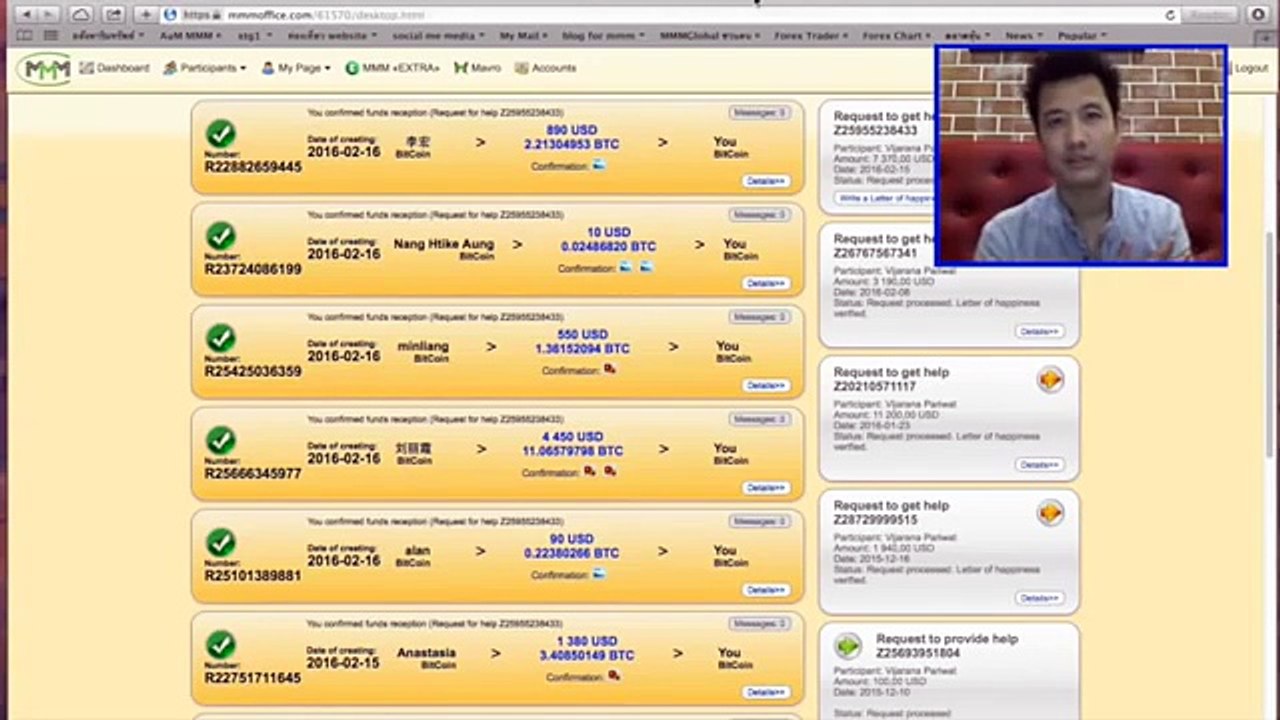Click green checkmark on order R22882659445

coord(221,133)
